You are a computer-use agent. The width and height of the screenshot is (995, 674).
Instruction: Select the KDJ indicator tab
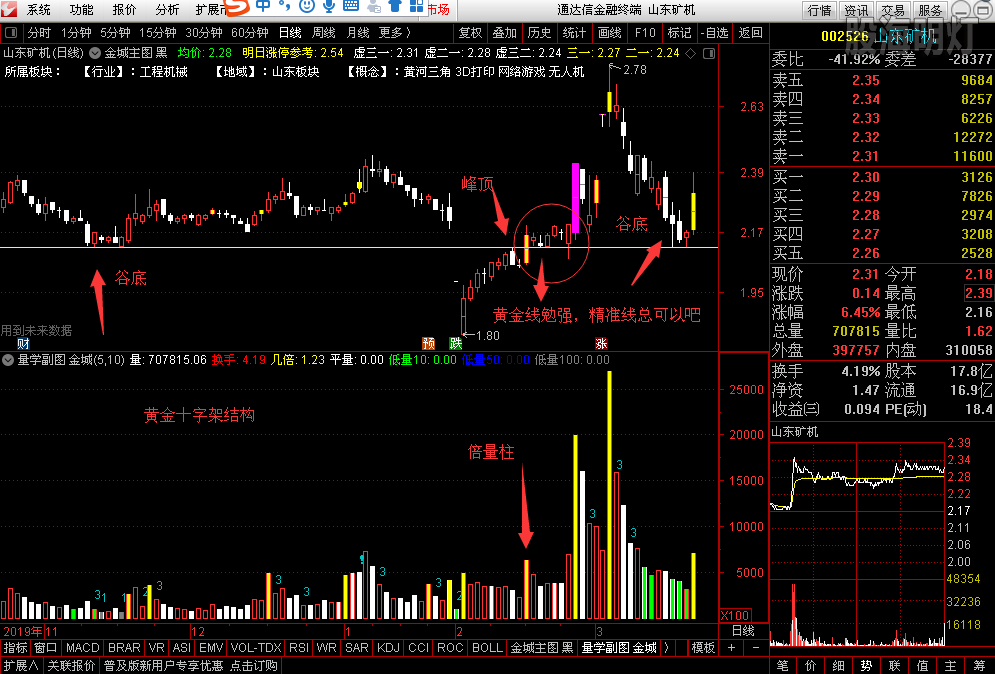tap(387, 647)
